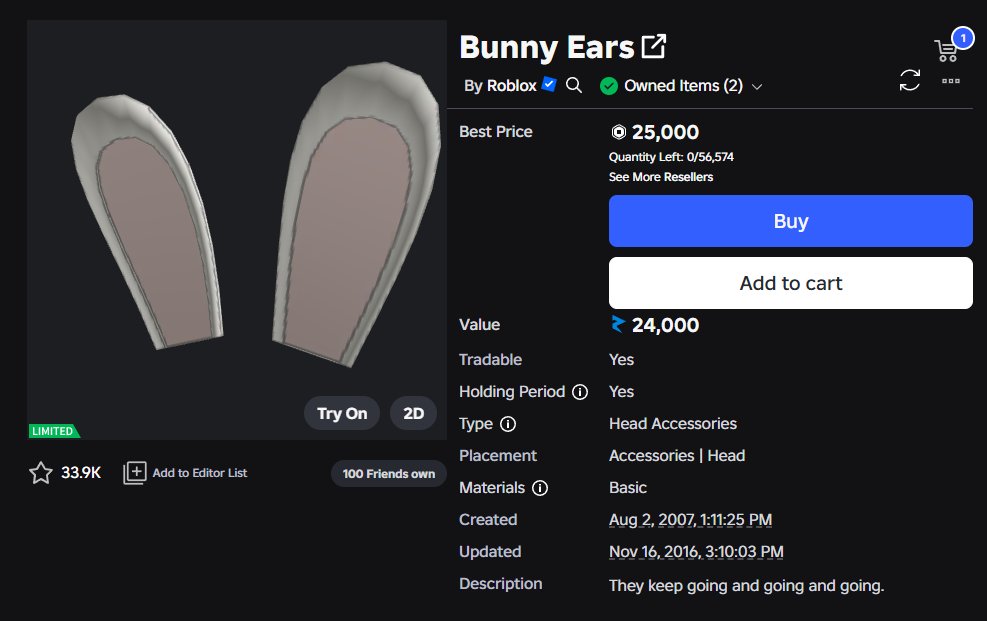Click Add to Editor List text

pyautogui.click(x=200, y=473)
